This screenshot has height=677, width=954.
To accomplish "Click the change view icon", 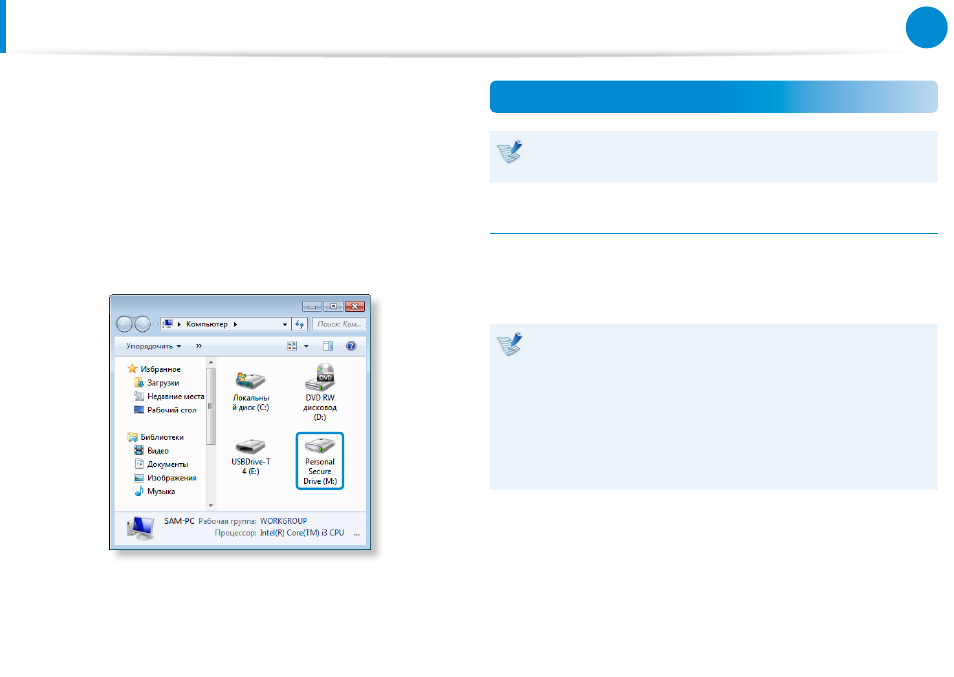I will point(292,346).
